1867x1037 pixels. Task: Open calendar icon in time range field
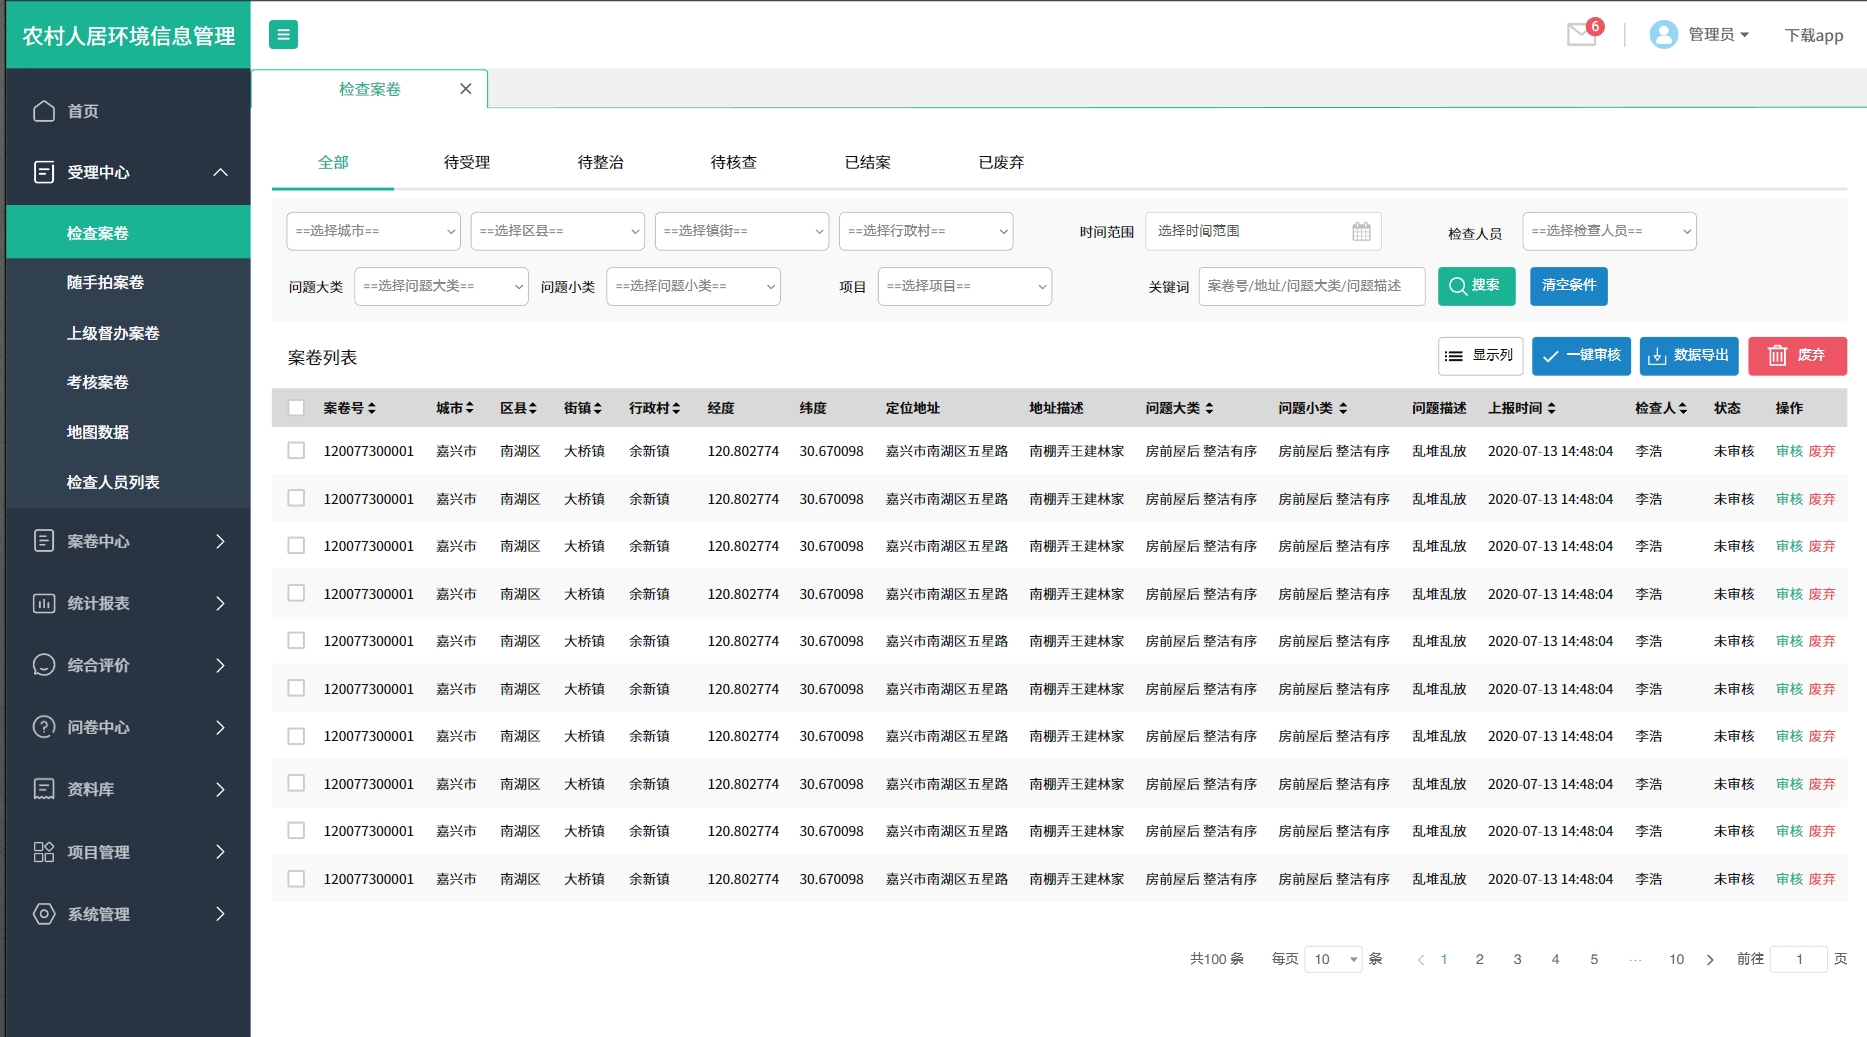click(1361, 231)
